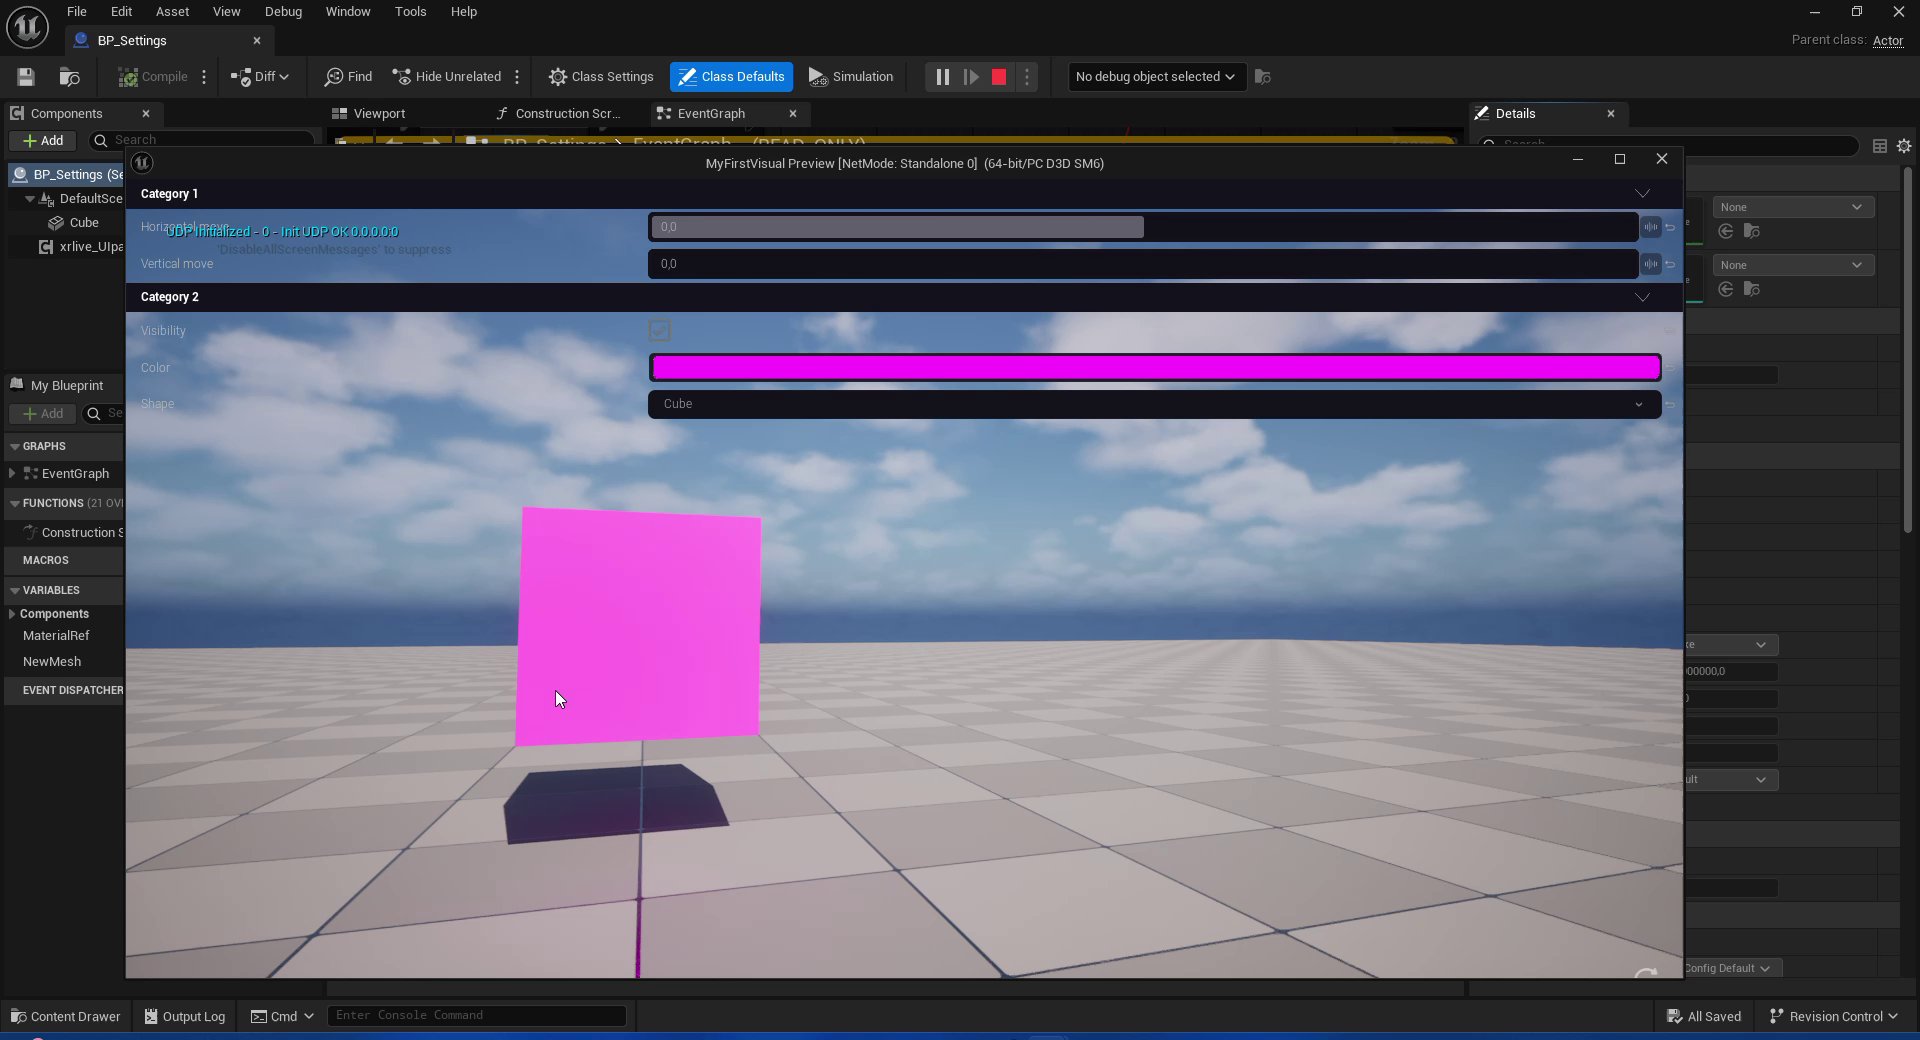Select BP_Settings root in component tree
The width and height of the screenshot is (1920, 1040).
click(x=67, y=174)
